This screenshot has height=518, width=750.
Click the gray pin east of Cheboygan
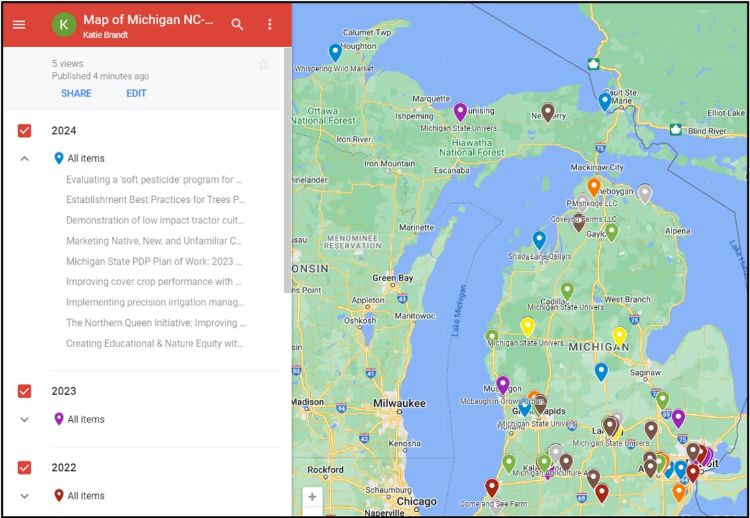(x=645, y=193)
